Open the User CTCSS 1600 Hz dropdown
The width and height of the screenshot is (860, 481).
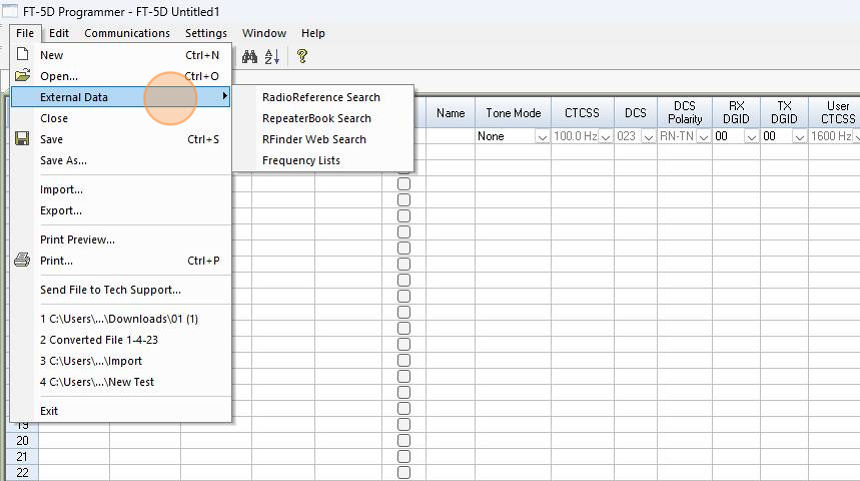coord(856,137)
